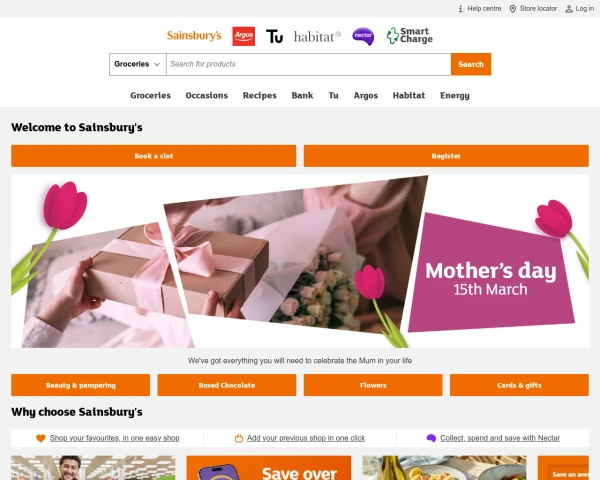Click the Search for products field
This screenshot has height=480, width=600.
pyautogui.click(x=308, y=64)
